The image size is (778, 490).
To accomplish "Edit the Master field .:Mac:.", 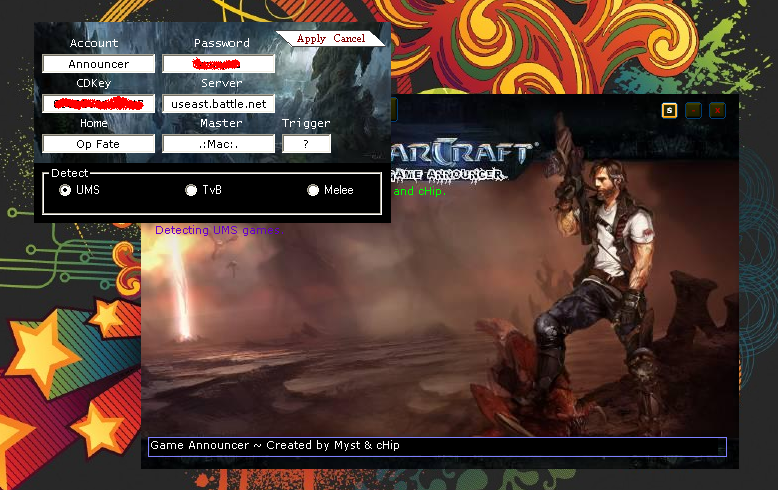I will click(x=218, y=144).
